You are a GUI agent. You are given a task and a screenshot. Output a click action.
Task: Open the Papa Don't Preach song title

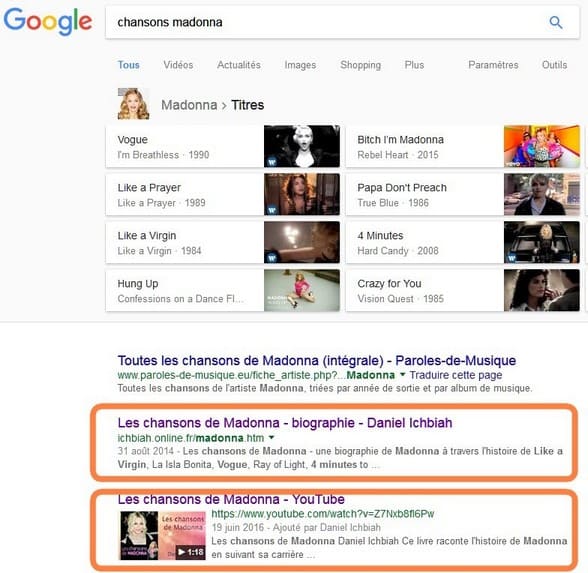click(402, 188)
